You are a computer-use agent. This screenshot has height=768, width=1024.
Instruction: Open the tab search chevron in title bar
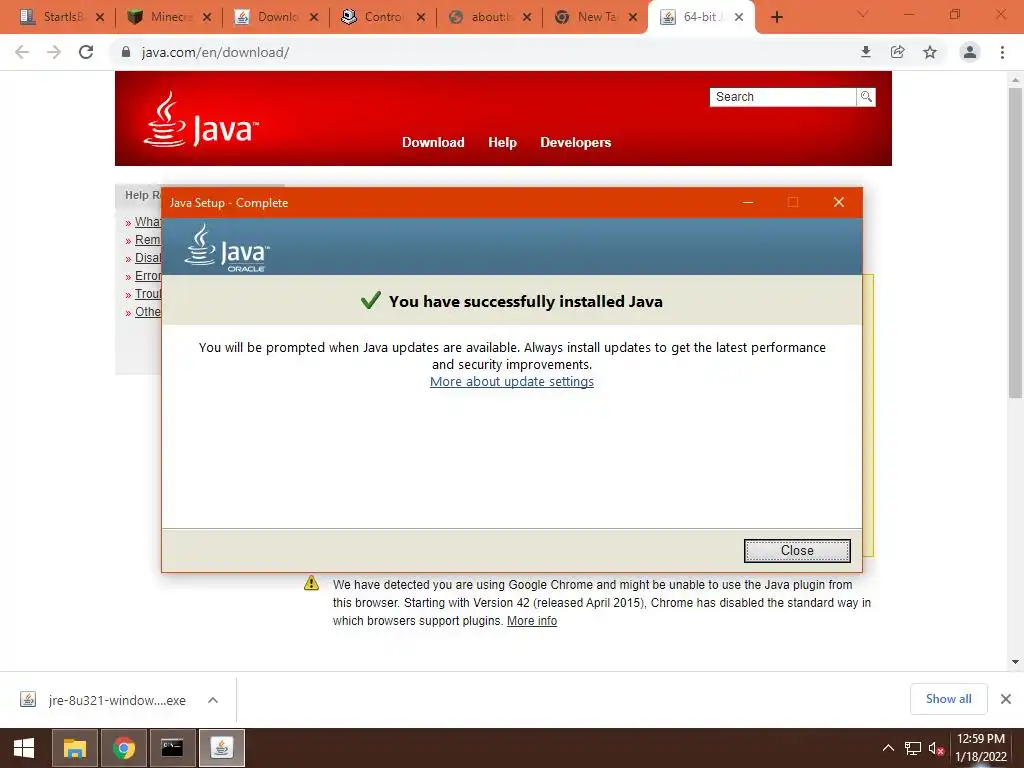(862, 14)
